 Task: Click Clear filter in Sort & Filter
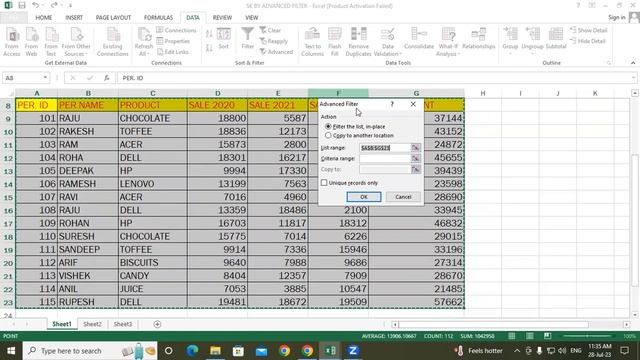click(x=270, y=30)
